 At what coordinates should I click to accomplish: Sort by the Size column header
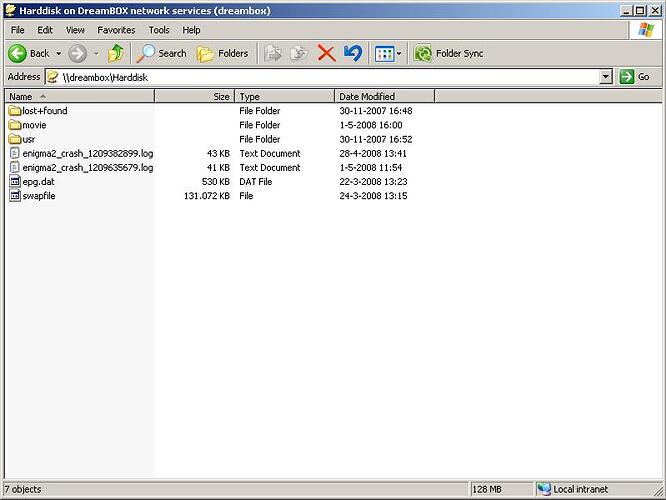pyautogui.click(x=195, y=96)
